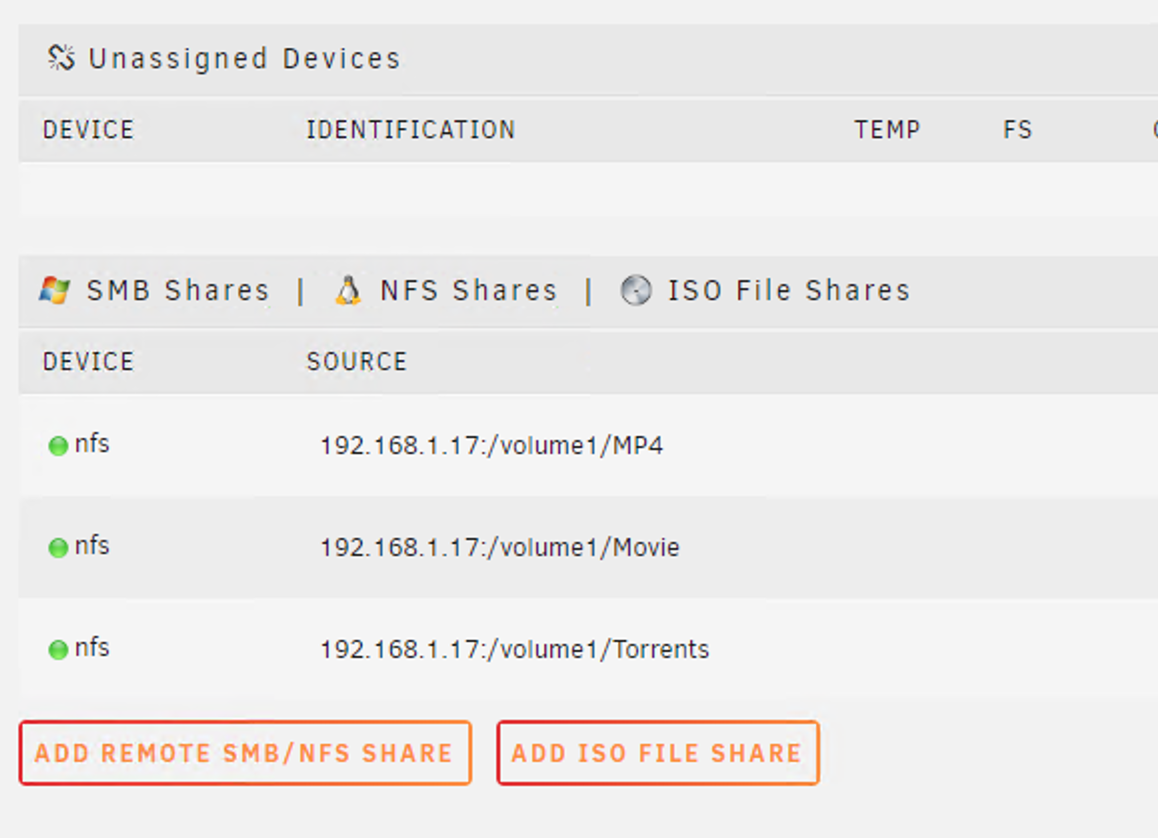Click green status dot for MP4 share
Image resolution: width=1158 pixels, height=838 pixels.
click(x=58, y=446)
